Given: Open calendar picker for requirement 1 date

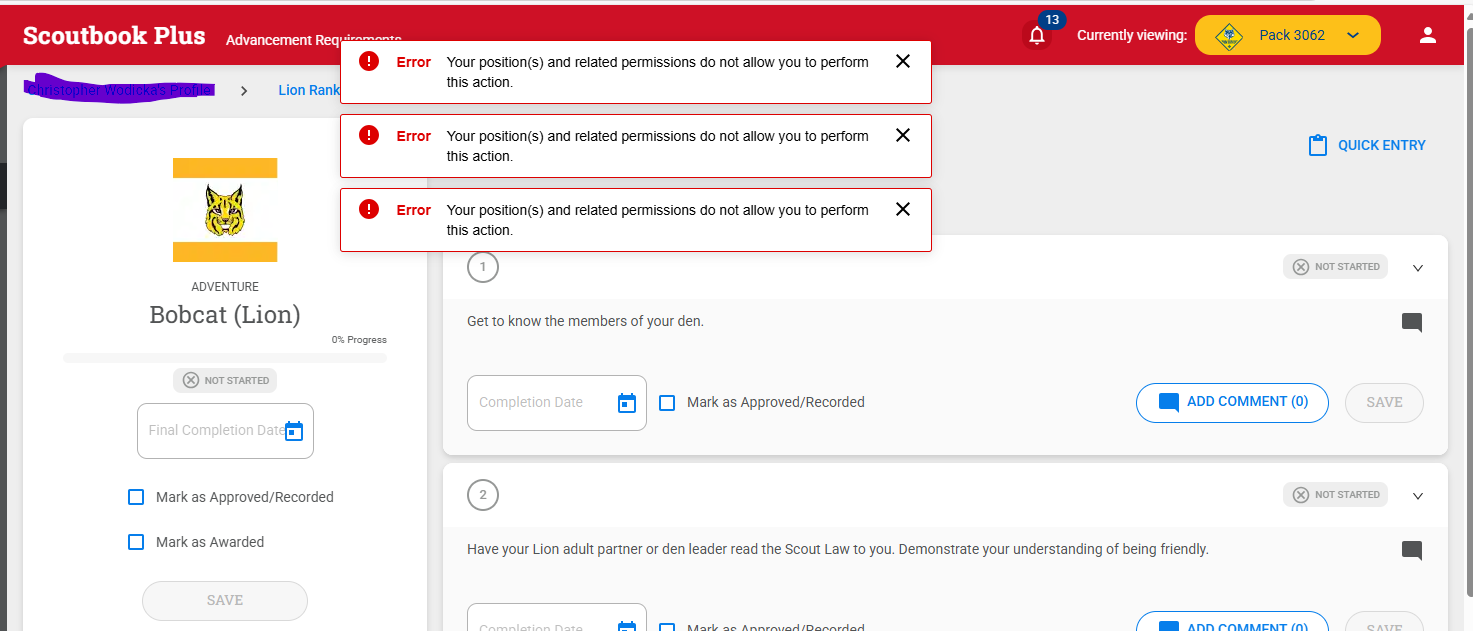Looking at the screenshot, I should click(x=627, y=403).
